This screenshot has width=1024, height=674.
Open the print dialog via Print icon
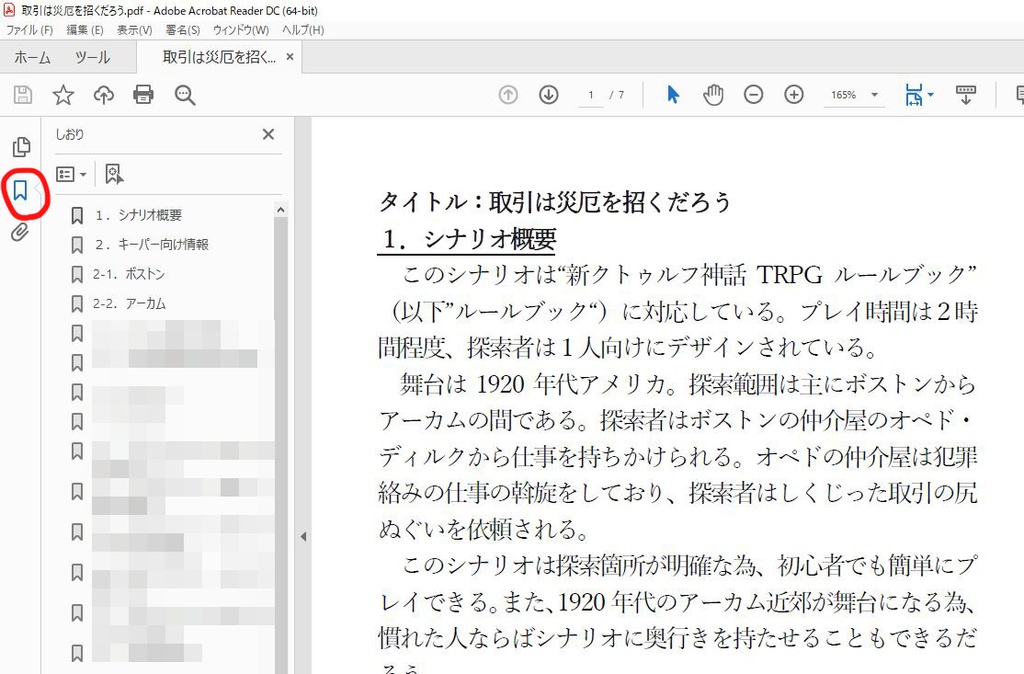pyautogui.click(x=144, y=94)
